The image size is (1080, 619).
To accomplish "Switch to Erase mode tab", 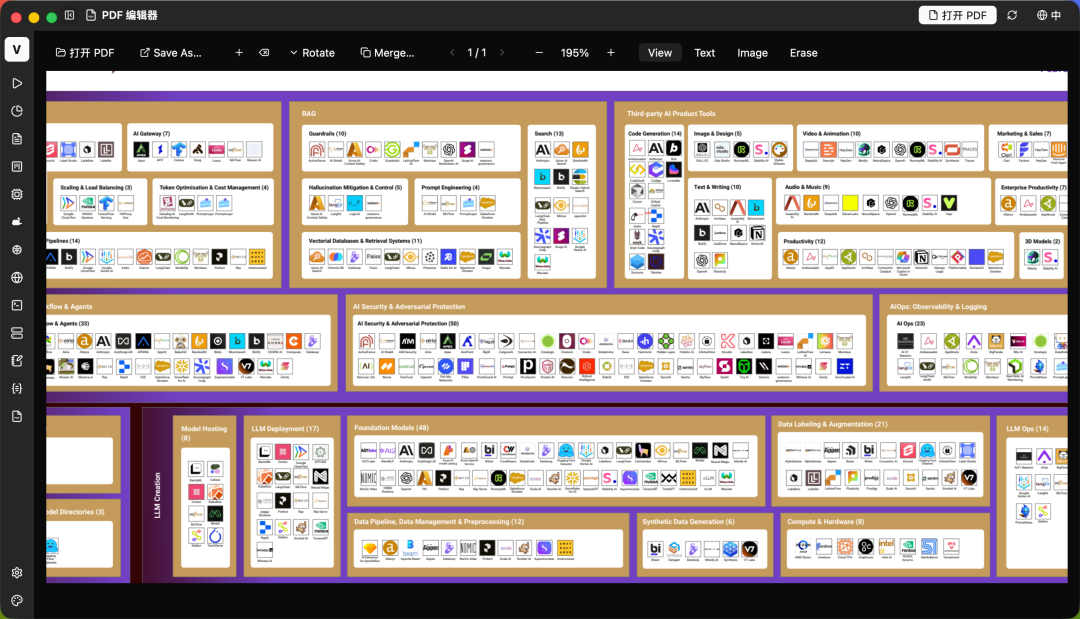I will click(804, 52).
